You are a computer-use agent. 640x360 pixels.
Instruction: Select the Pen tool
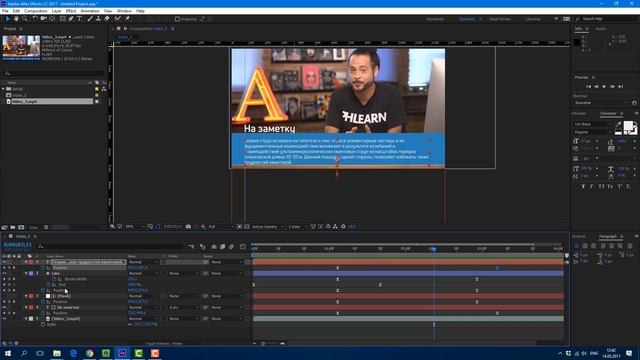[x=71, y=19]
